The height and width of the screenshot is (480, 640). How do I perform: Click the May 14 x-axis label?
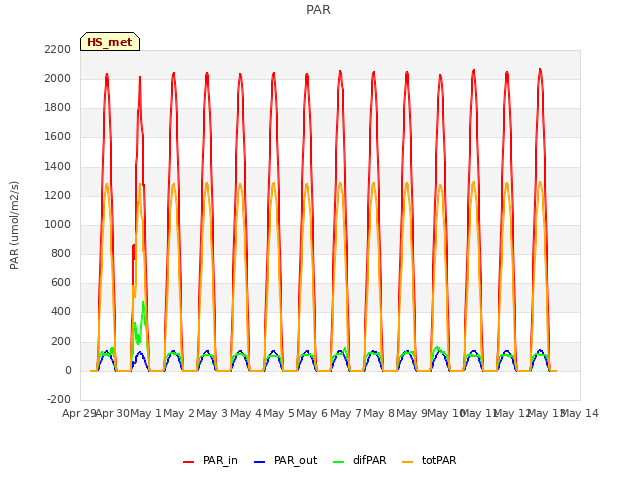580,413
